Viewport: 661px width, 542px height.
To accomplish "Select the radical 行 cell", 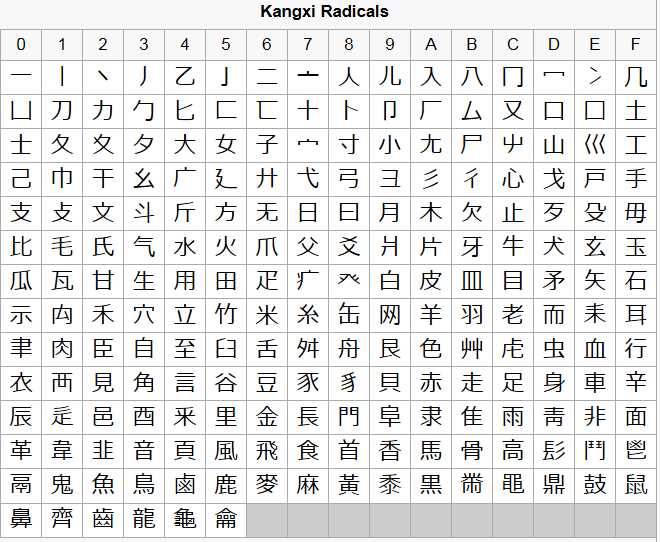I will click(636, 349).
